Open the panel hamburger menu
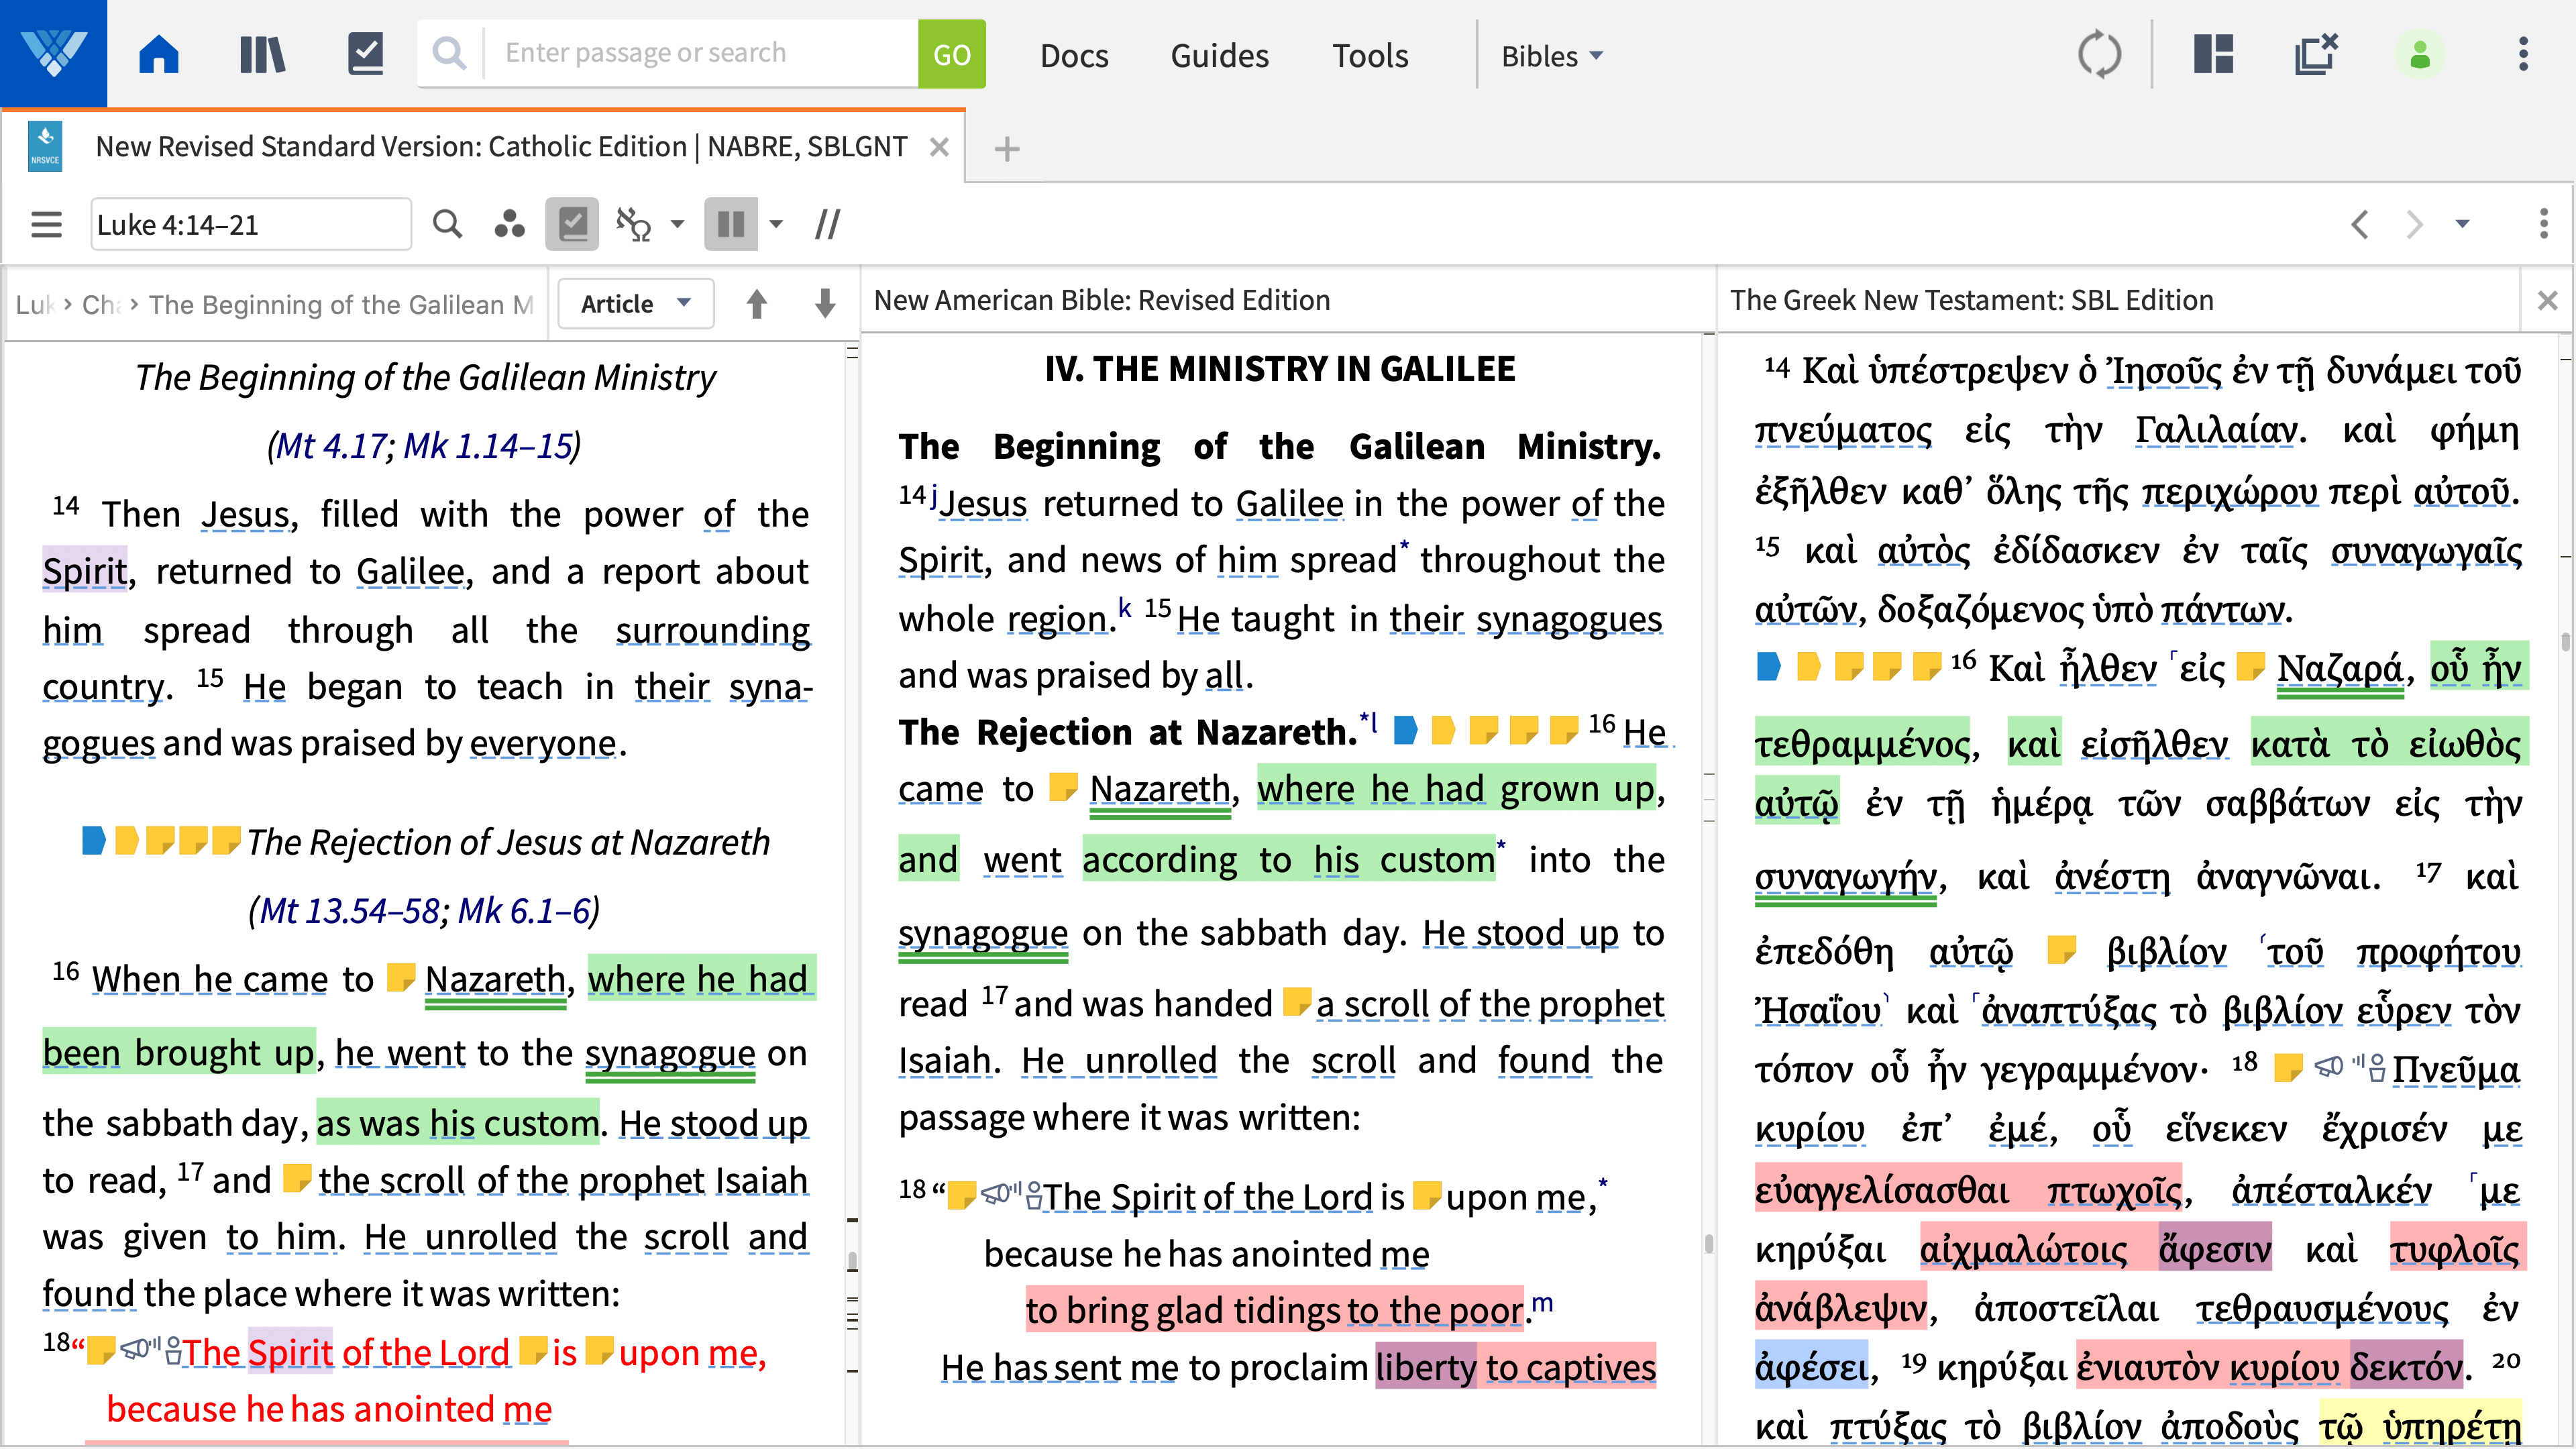This screenshot has width=2576, height=1449. 46,224
